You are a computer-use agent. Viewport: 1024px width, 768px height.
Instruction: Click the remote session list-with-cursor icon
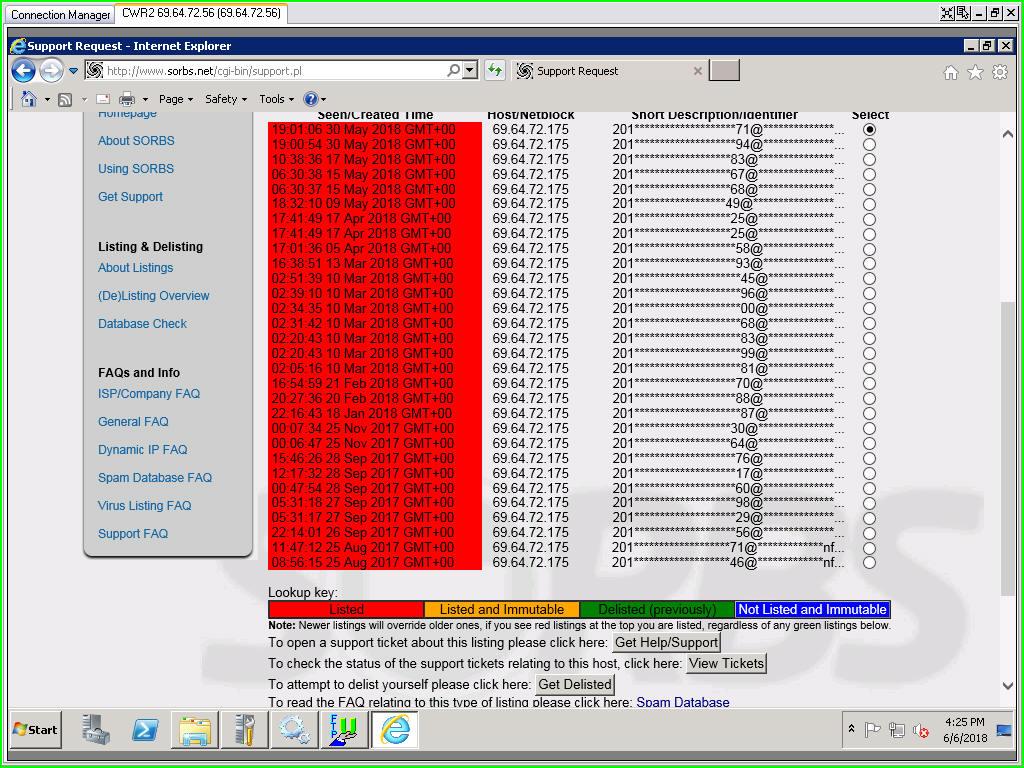(x=963, y=13)
